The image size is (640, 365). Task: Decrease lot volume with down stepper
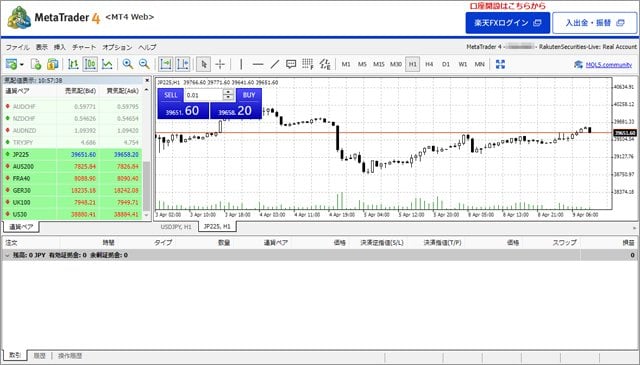229,98
